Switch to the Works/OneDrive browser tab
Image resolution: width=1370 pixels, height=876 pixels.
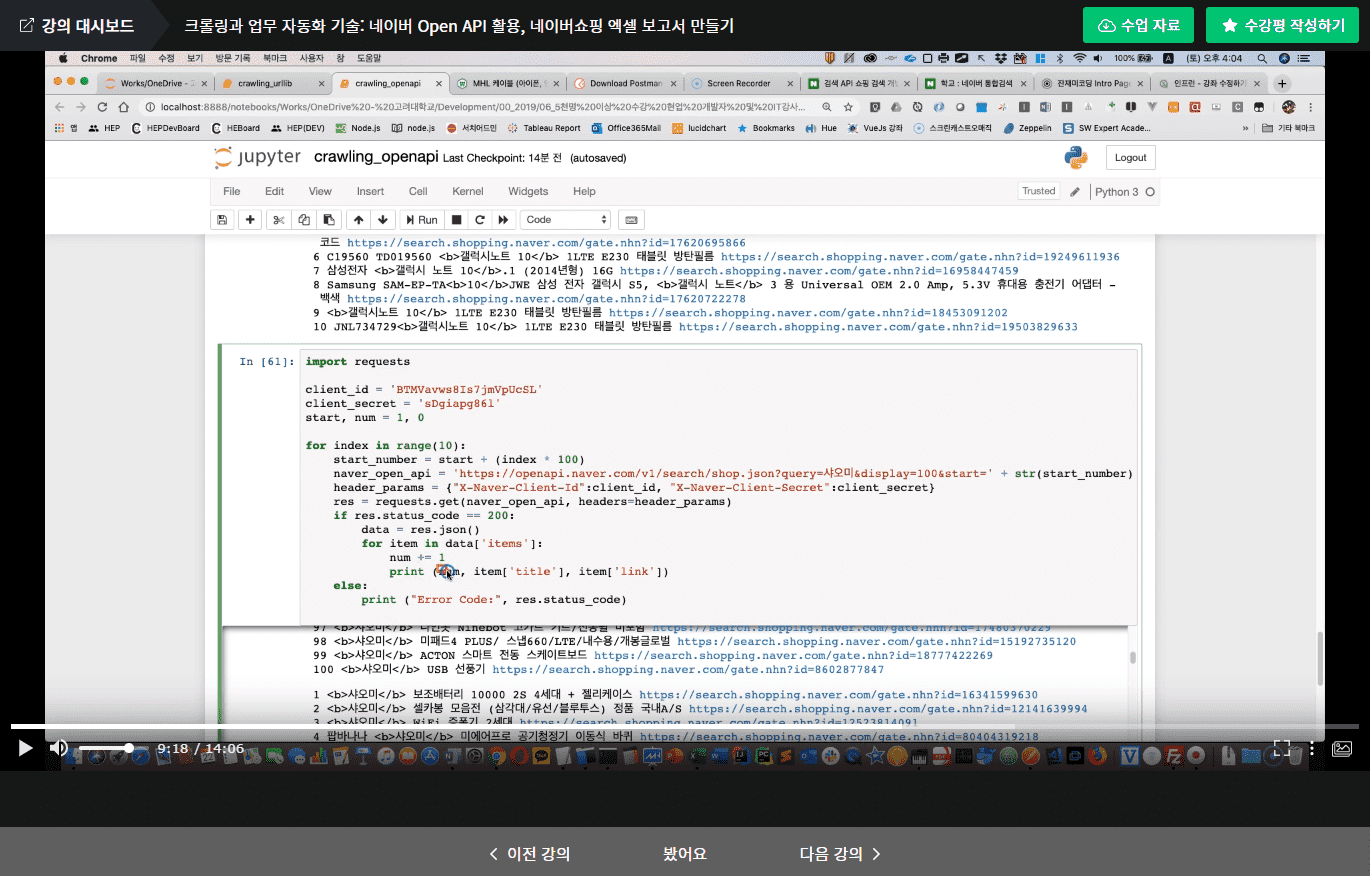(155, 83)
